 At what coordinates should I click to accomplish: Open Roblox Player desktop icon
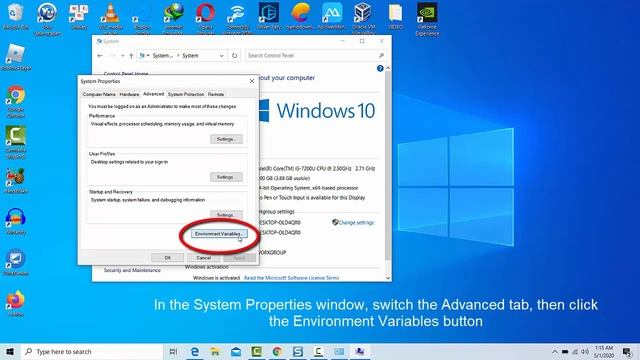pos(16,57)
